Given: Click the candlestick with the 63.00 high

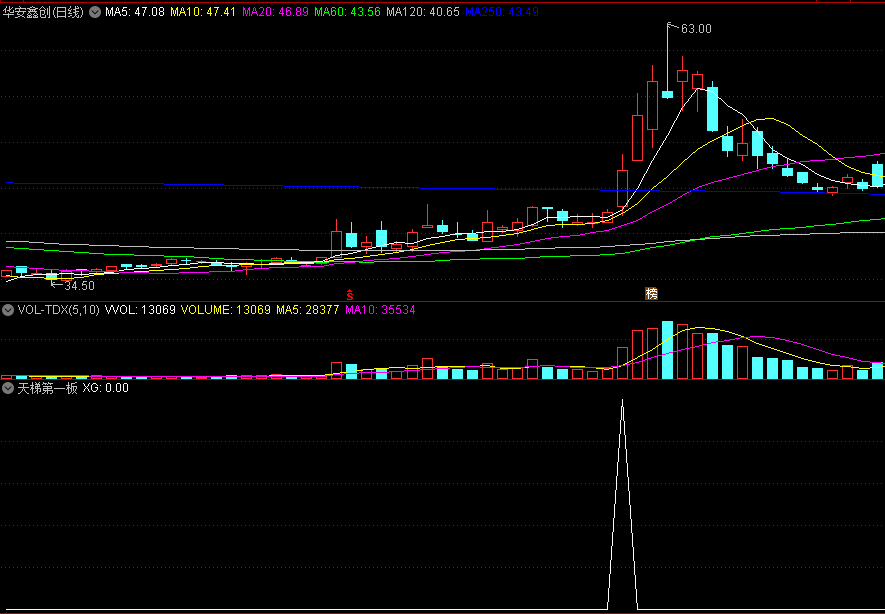Looking at the screenshot, I should [x=667, y=61].
